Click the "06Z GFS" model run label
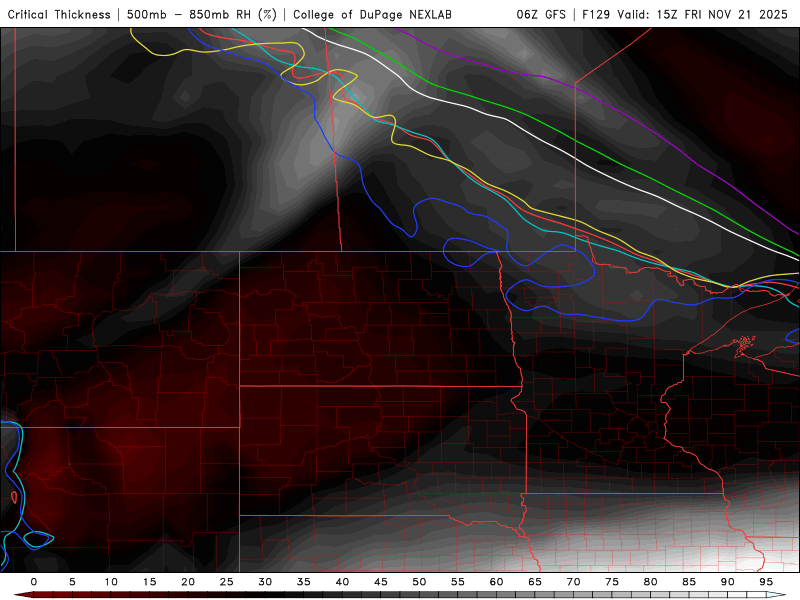The height and width of the screenshot is (600, 800). [x=541, y=14]
